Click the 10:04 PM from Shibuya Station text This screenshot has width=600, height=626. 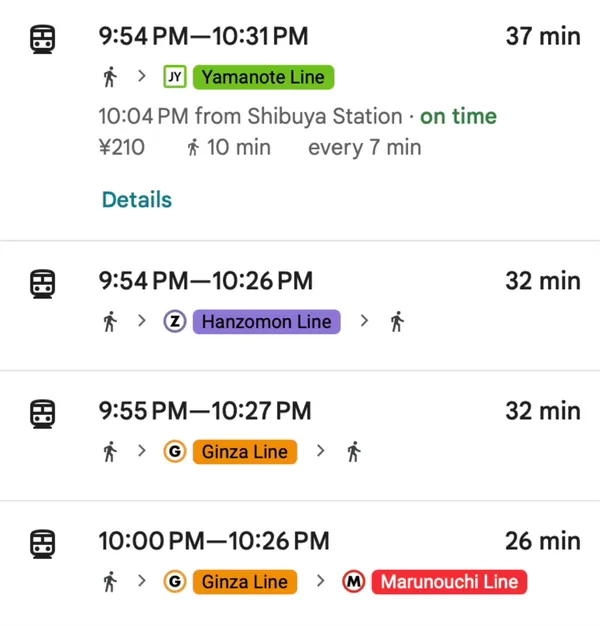coord(250,116)
